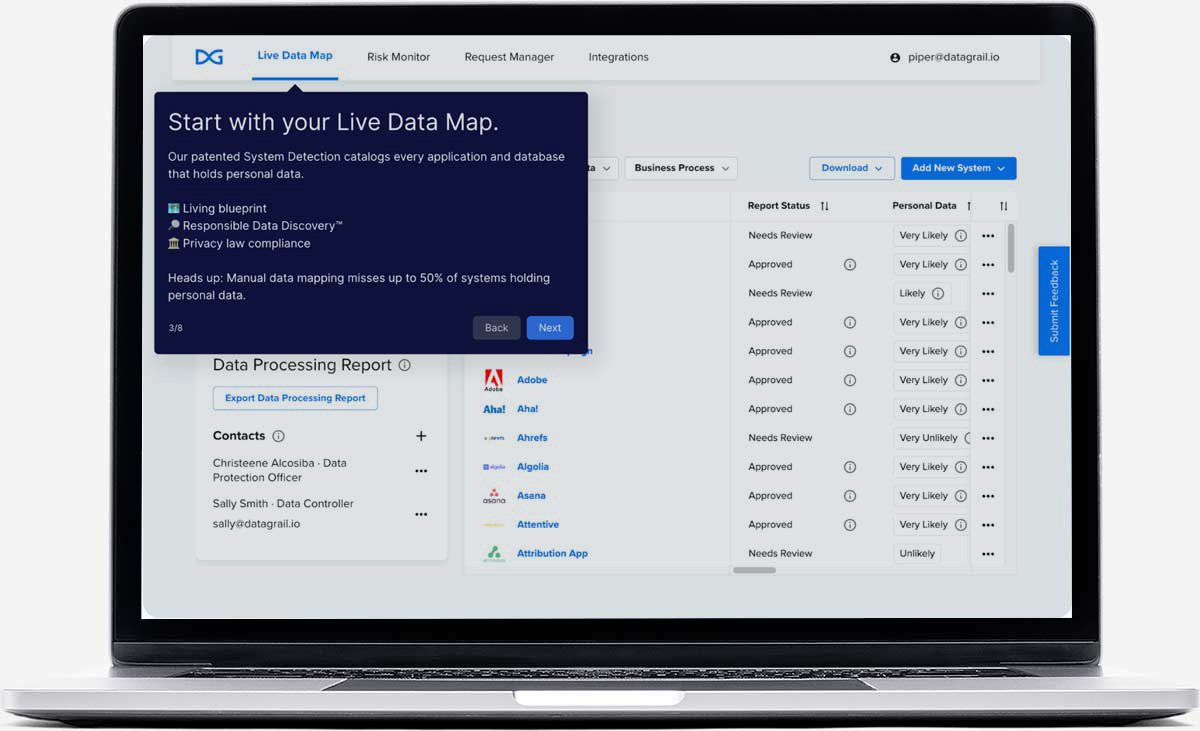Viewport: 1200px width, 731px height.
Task: Open the Download dropdown menu
Action: click(851, 168)
